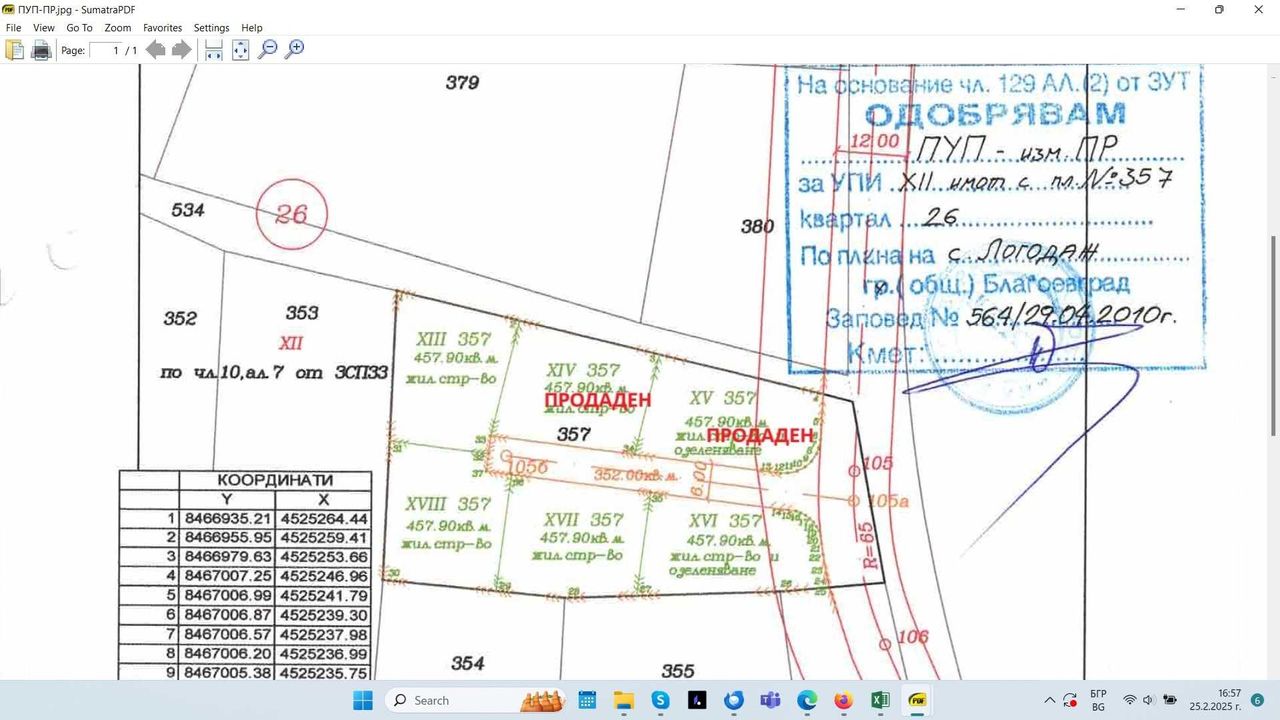
Task: Click the SumatraPDF title bar app icon
Action: pyautogui.click(x=8, y=9)
